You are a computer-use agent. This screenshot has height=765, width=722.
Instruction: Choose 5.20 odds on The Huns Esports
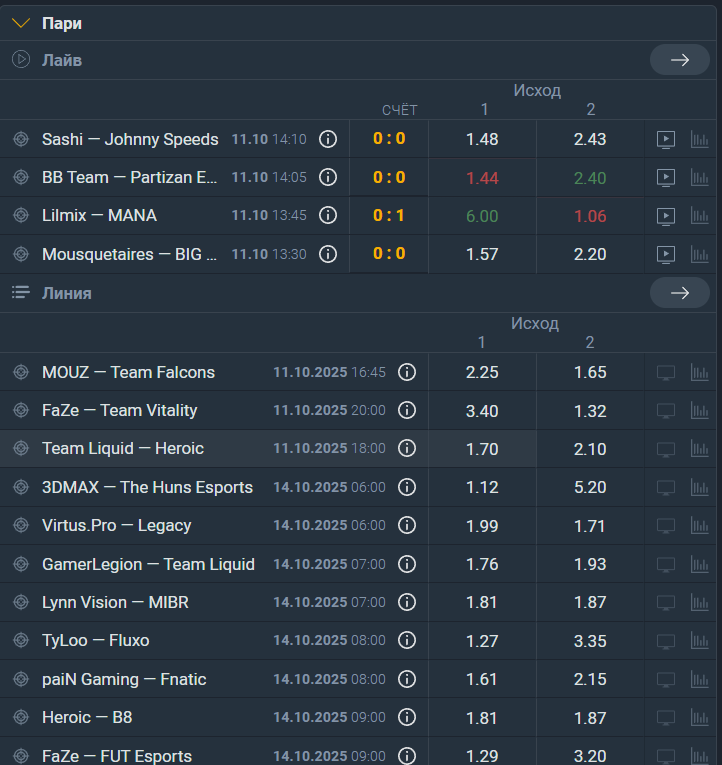tap(590, 487)
